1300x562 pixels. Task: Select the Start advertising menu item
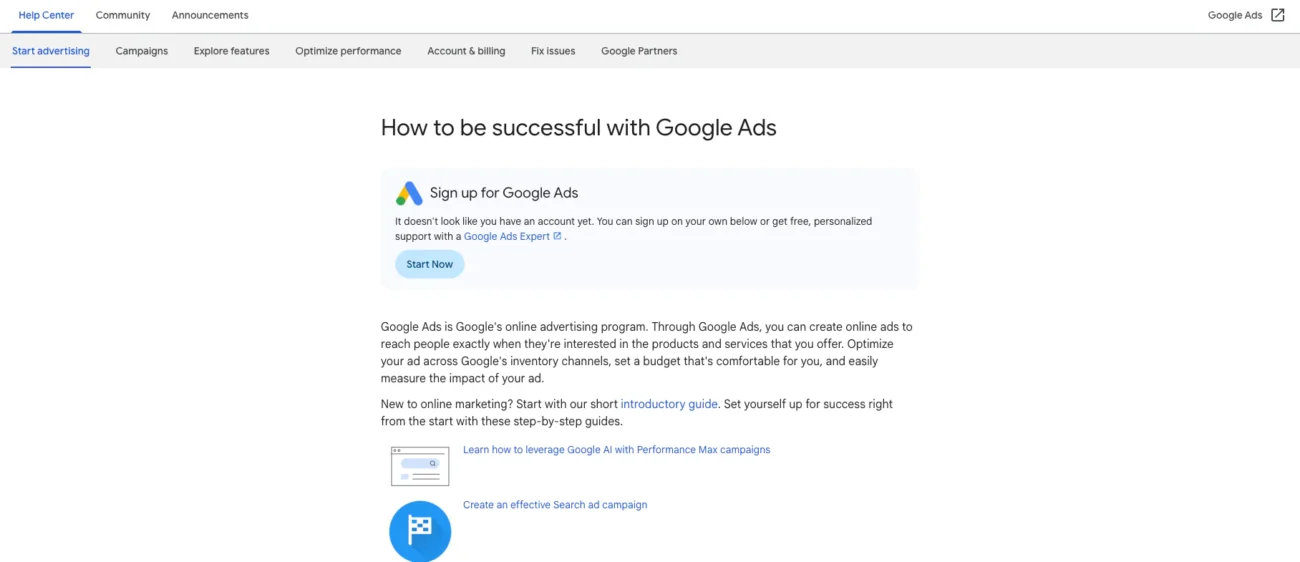click(51, 51)
